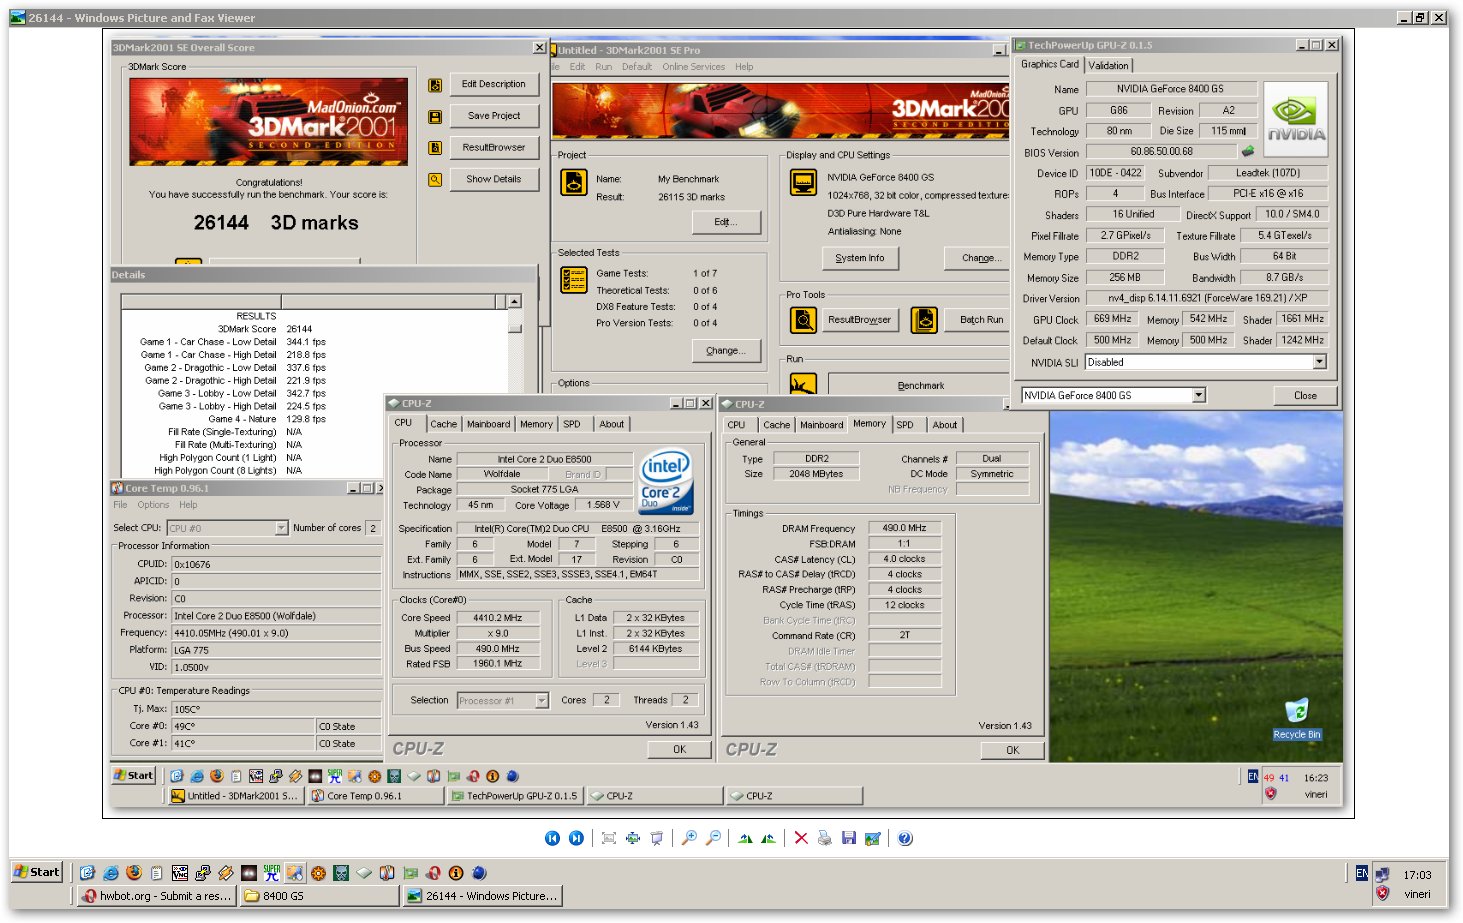Open the Online Services menu in 3DMark
The width and height of the screenshot is (1463, 923).
point(693,67)
